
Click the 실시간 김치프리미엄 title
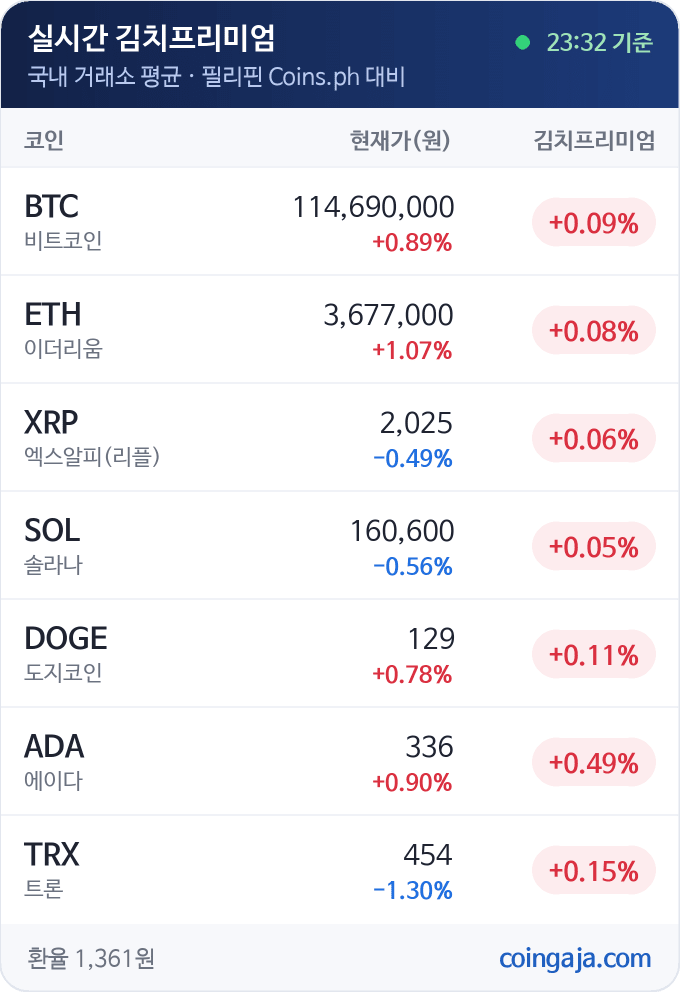[152, 38]
